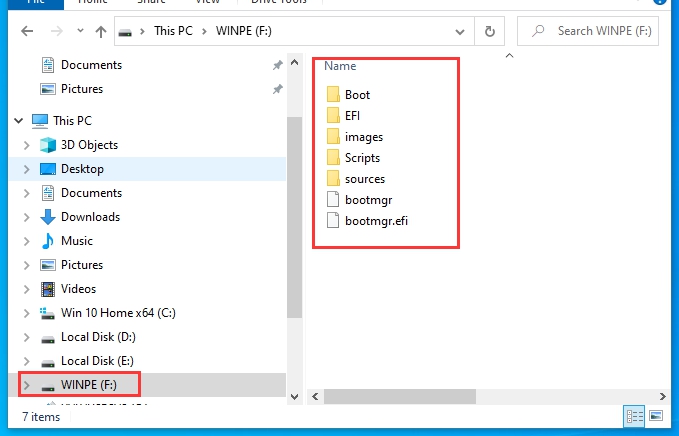Select the Boot folder icon
Screen dimensions: 679x436
(x=333, y=94)
